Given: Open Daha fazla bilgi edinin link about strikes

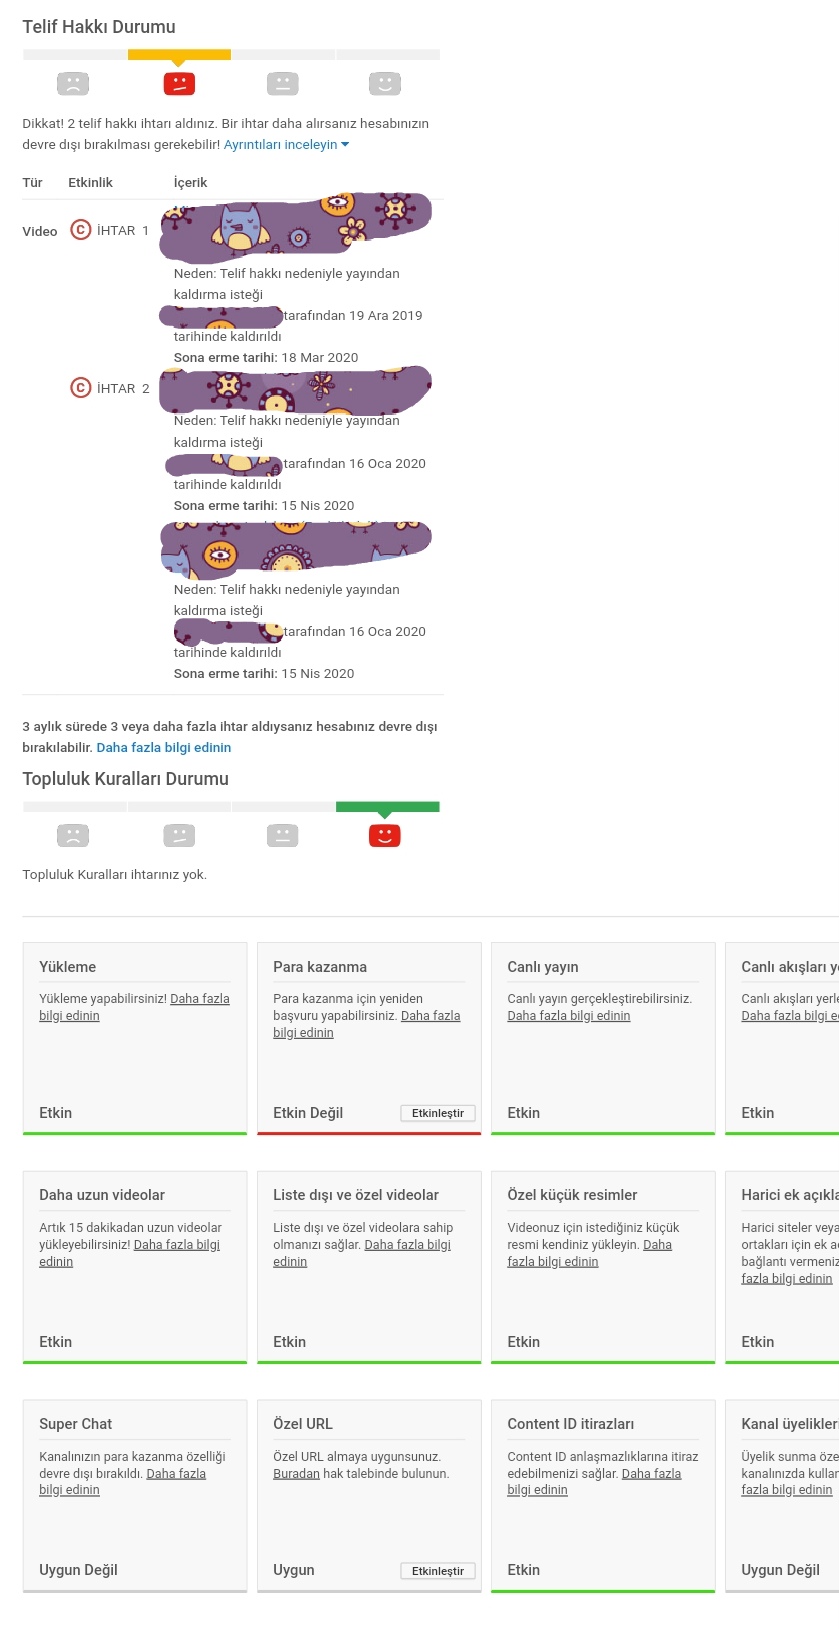Looking at the screenshot, I should point(164,747).
